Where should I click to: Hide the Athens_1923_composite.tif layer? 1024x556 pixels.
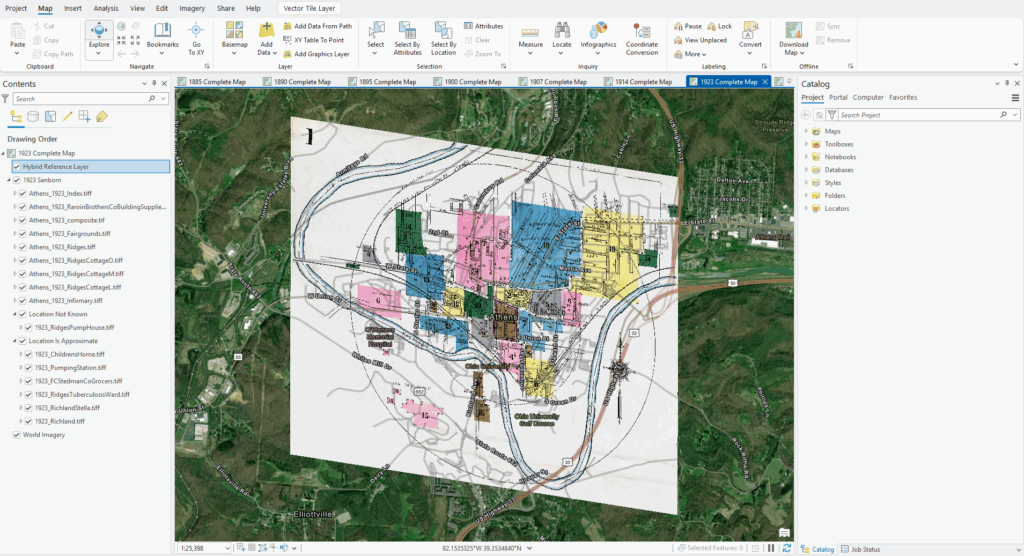23,220
